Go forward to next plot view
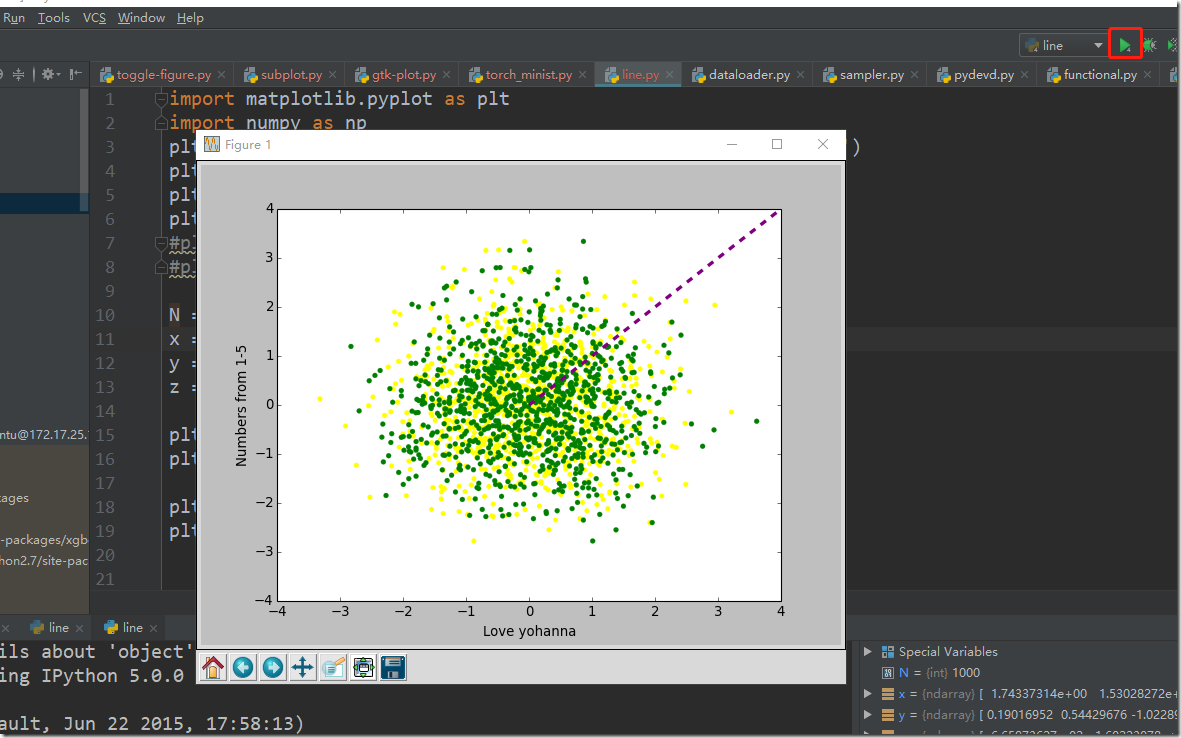The image size is (1181, 738). click(273, 667)
